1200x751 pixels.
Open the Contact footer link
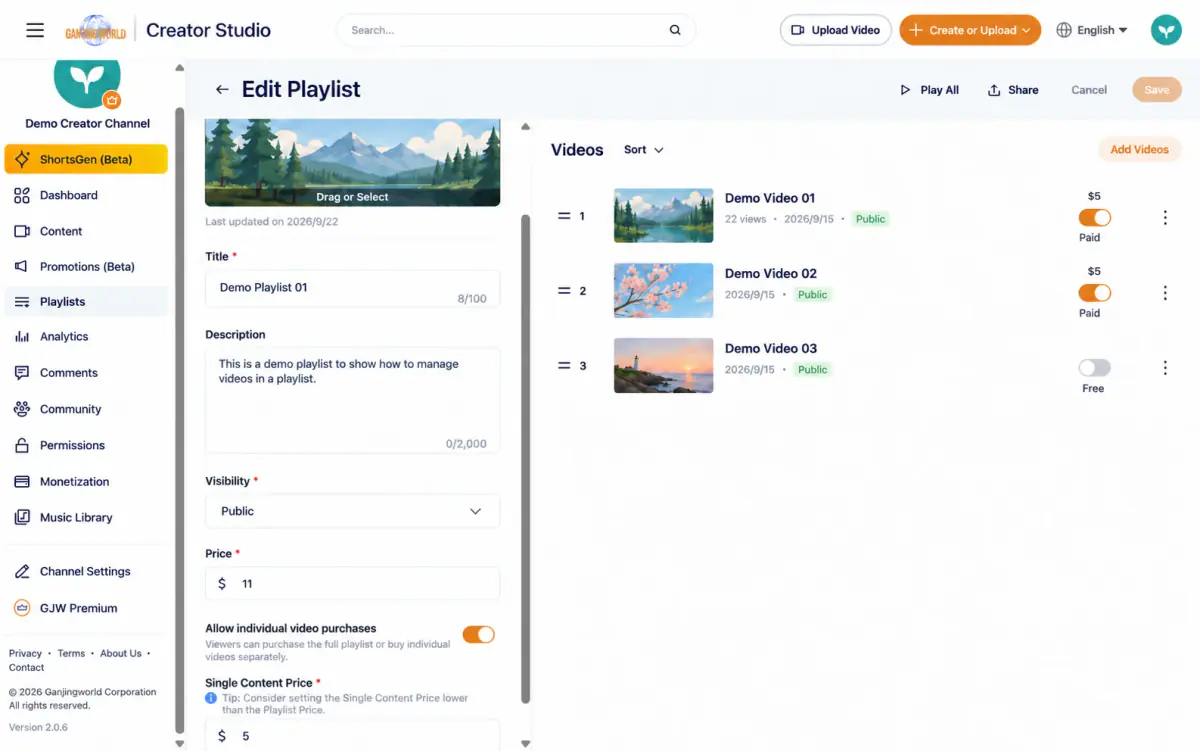point(27,667)
